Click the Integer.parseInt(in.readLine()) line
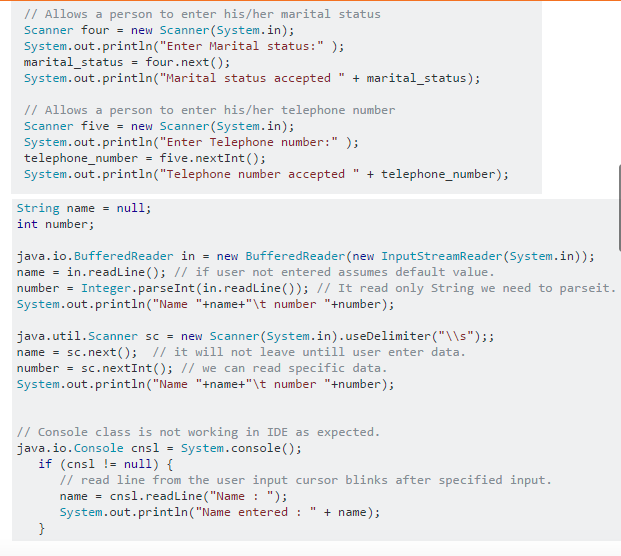The height and width of the screenshot is (556, 621). coord(162,288)
